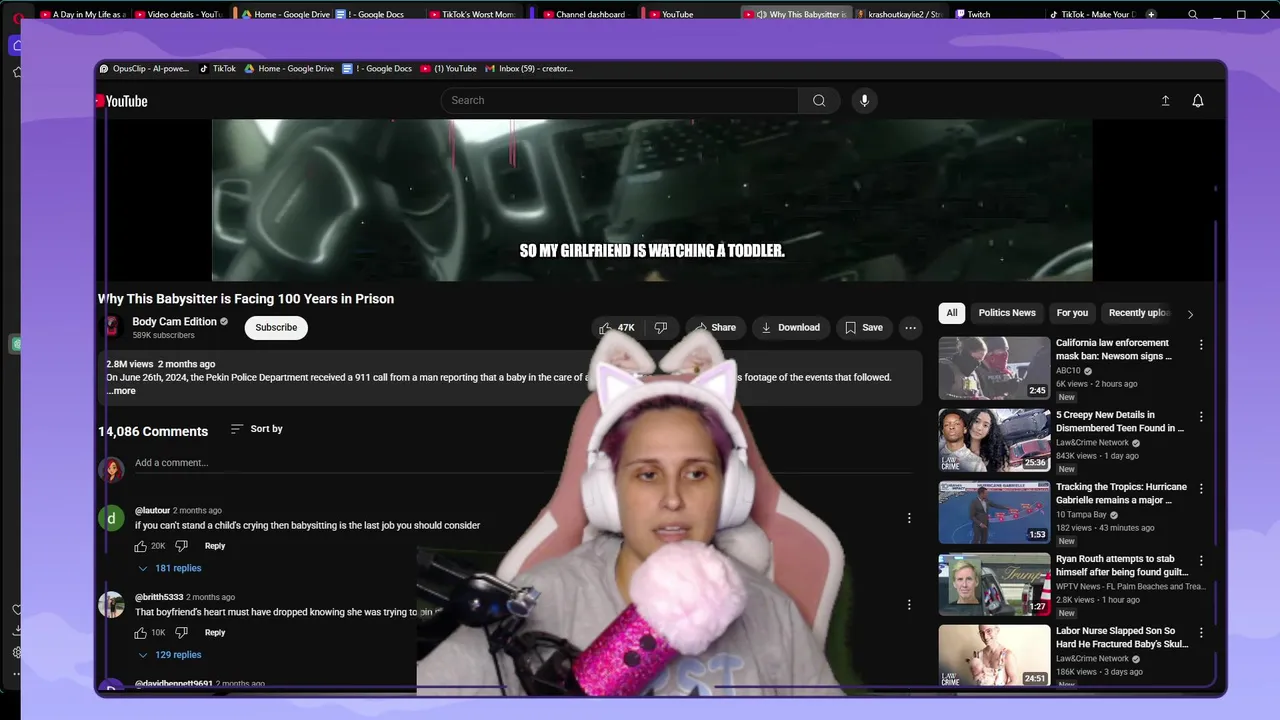Click Save button under video

(863, 328)
